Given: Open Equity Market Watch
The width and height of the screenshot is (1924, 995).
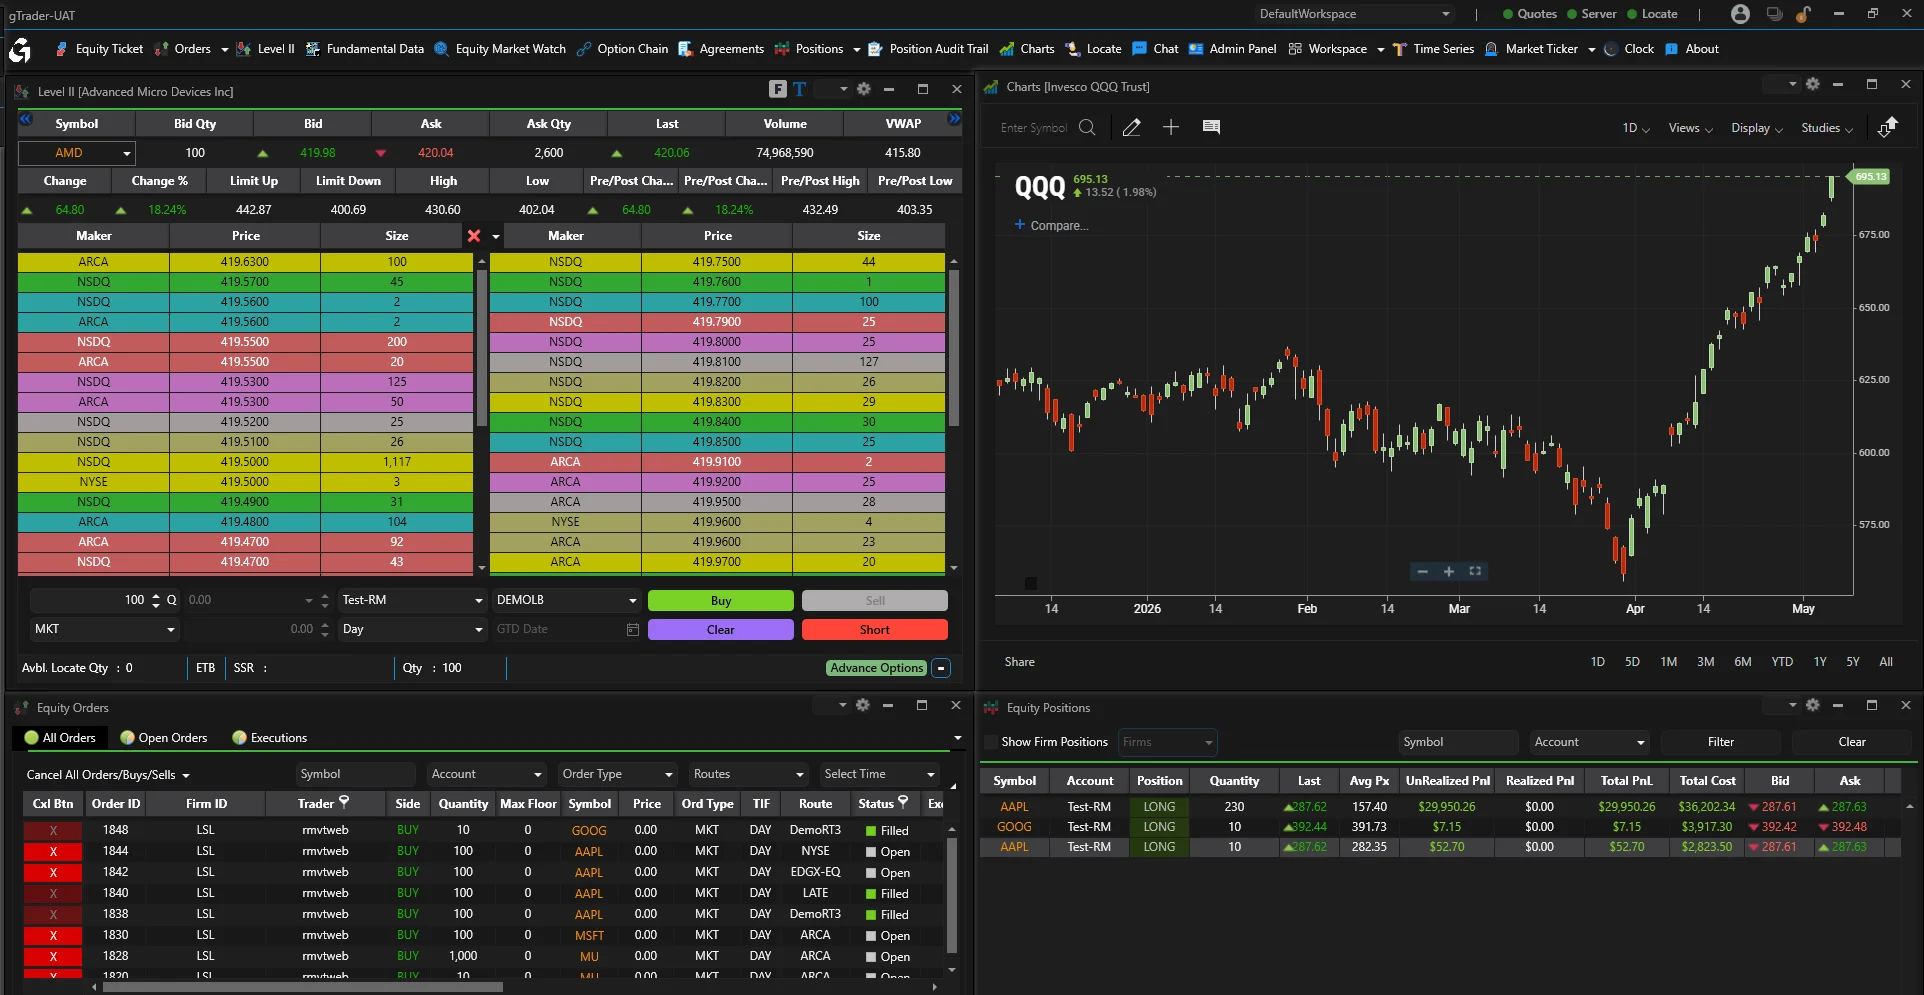Looking at the screenshot, I should coord(500,49).
